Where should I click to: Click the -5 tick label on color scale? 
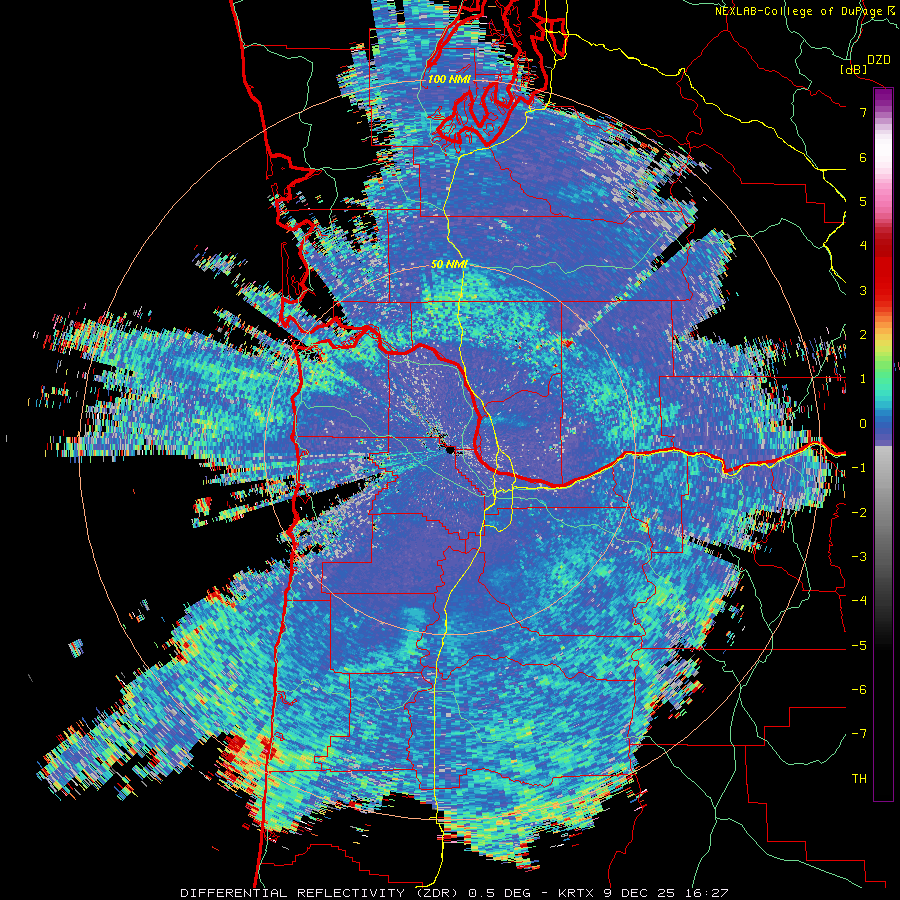(859, 646)
